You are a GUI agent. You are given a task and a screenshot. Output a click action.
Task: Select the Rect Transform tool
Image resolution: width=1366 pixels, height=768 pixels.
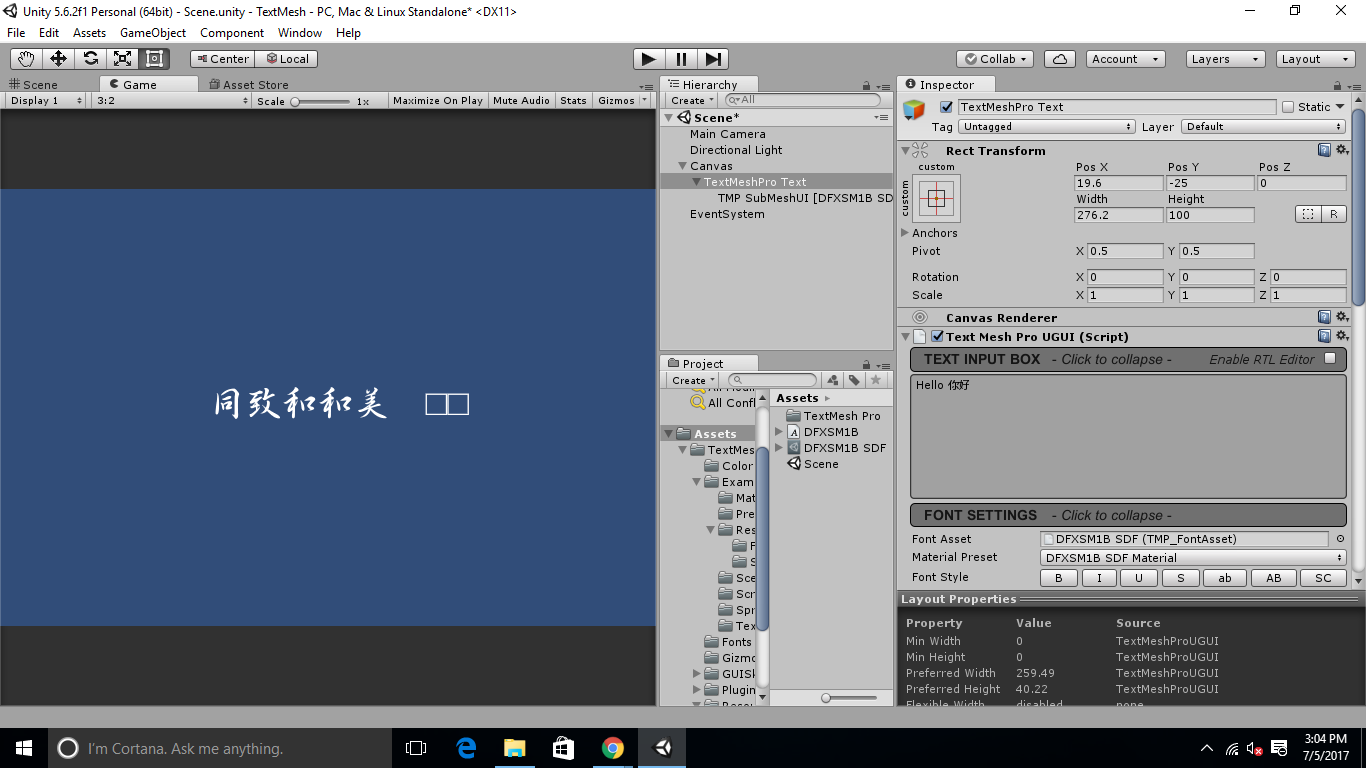pos(154,59)
